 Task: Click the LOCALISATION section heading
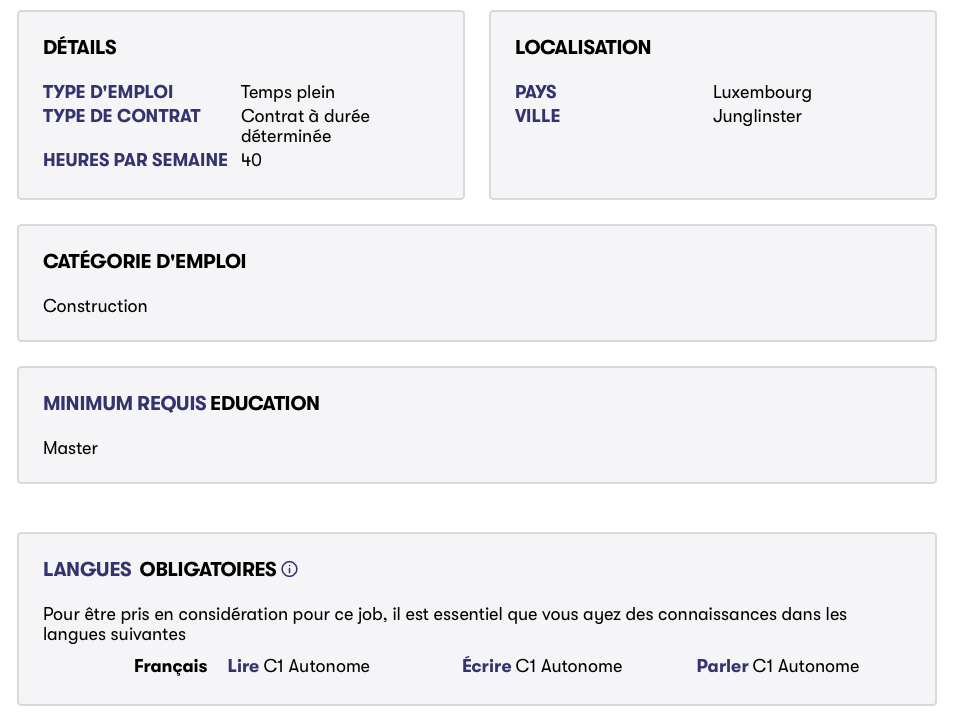(x=583, y=47)
